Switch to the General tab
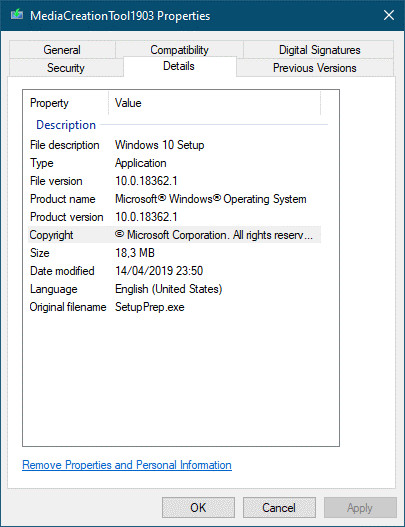The height and width of the screenshot is (527, 405). [x=62, y=50]
